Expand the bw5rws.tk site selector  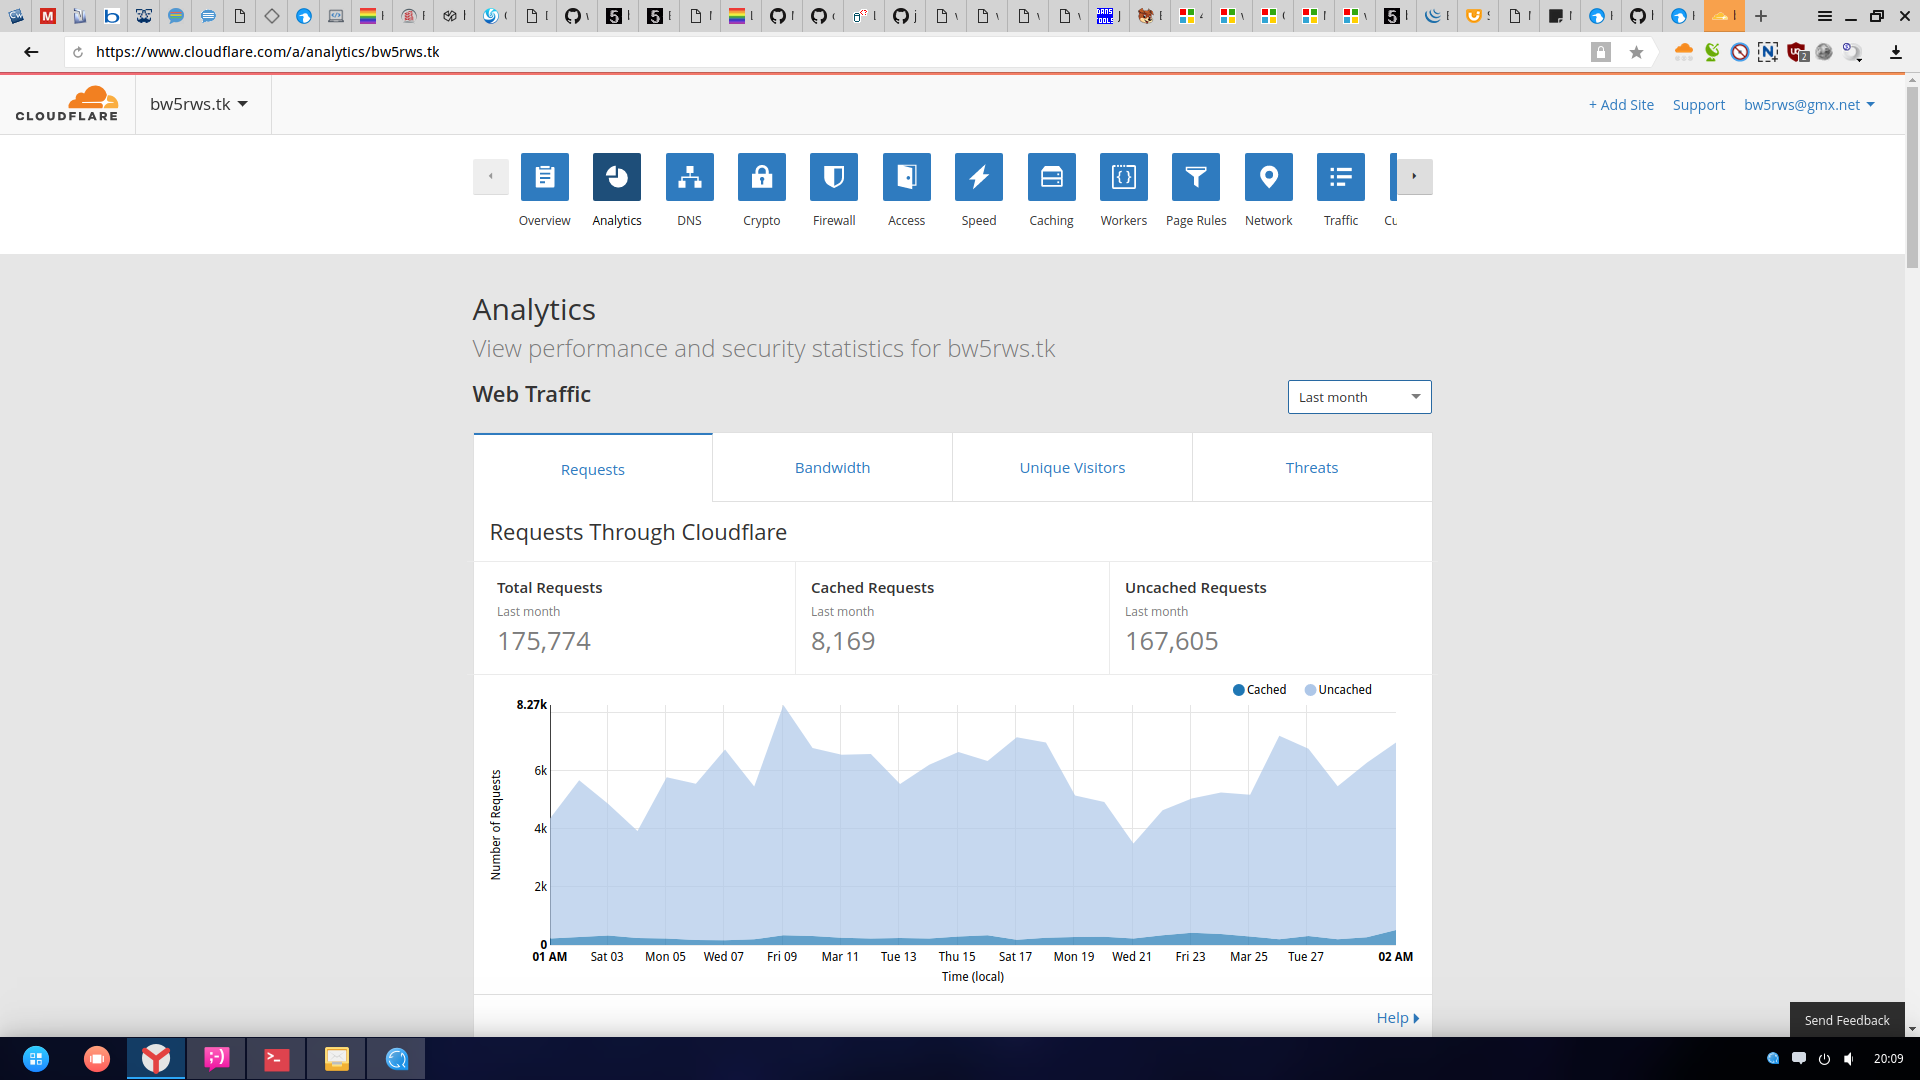(x=199, y=104)
